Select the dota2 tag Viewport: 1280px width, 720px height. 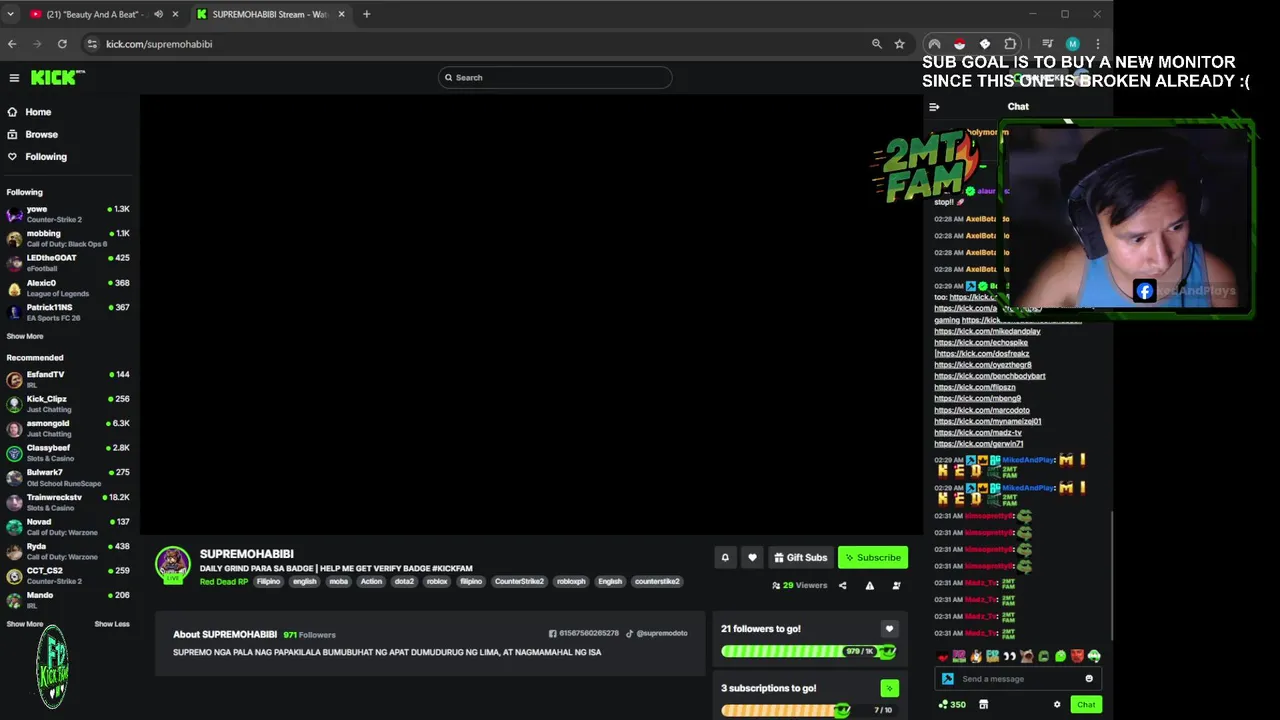404,581
